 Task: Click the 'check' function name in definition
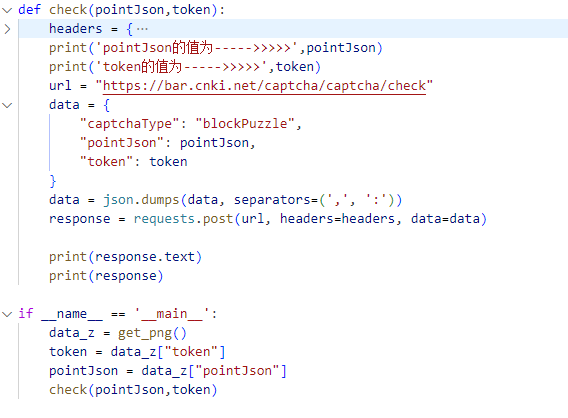point(68,10)
